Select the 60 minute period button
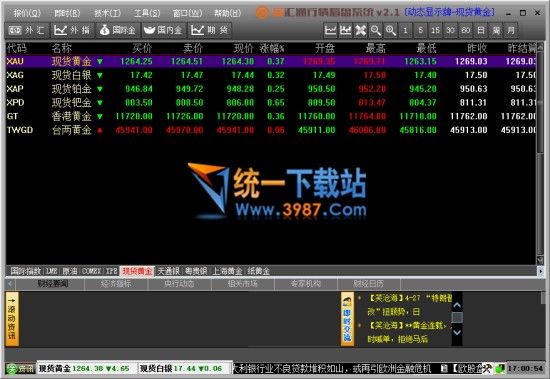Screen dimensions: 550x379 tap(465, 31)
